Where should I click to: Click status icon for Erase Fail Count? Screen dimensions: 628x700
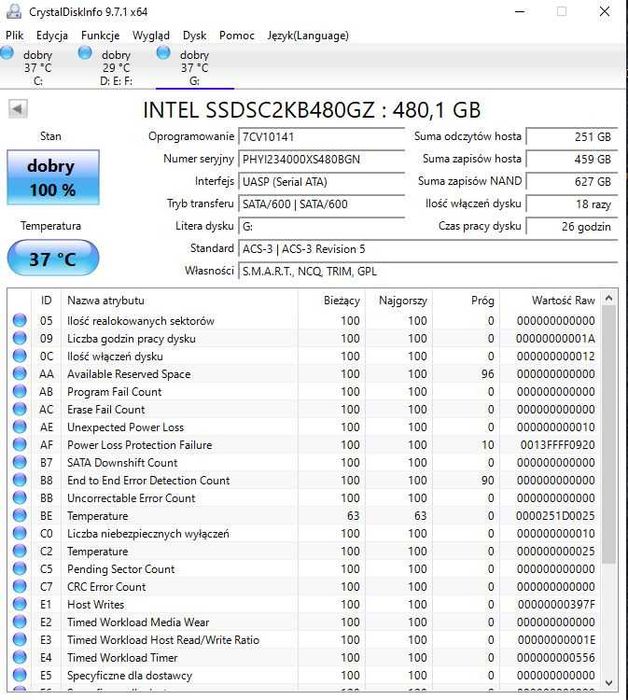20,409
